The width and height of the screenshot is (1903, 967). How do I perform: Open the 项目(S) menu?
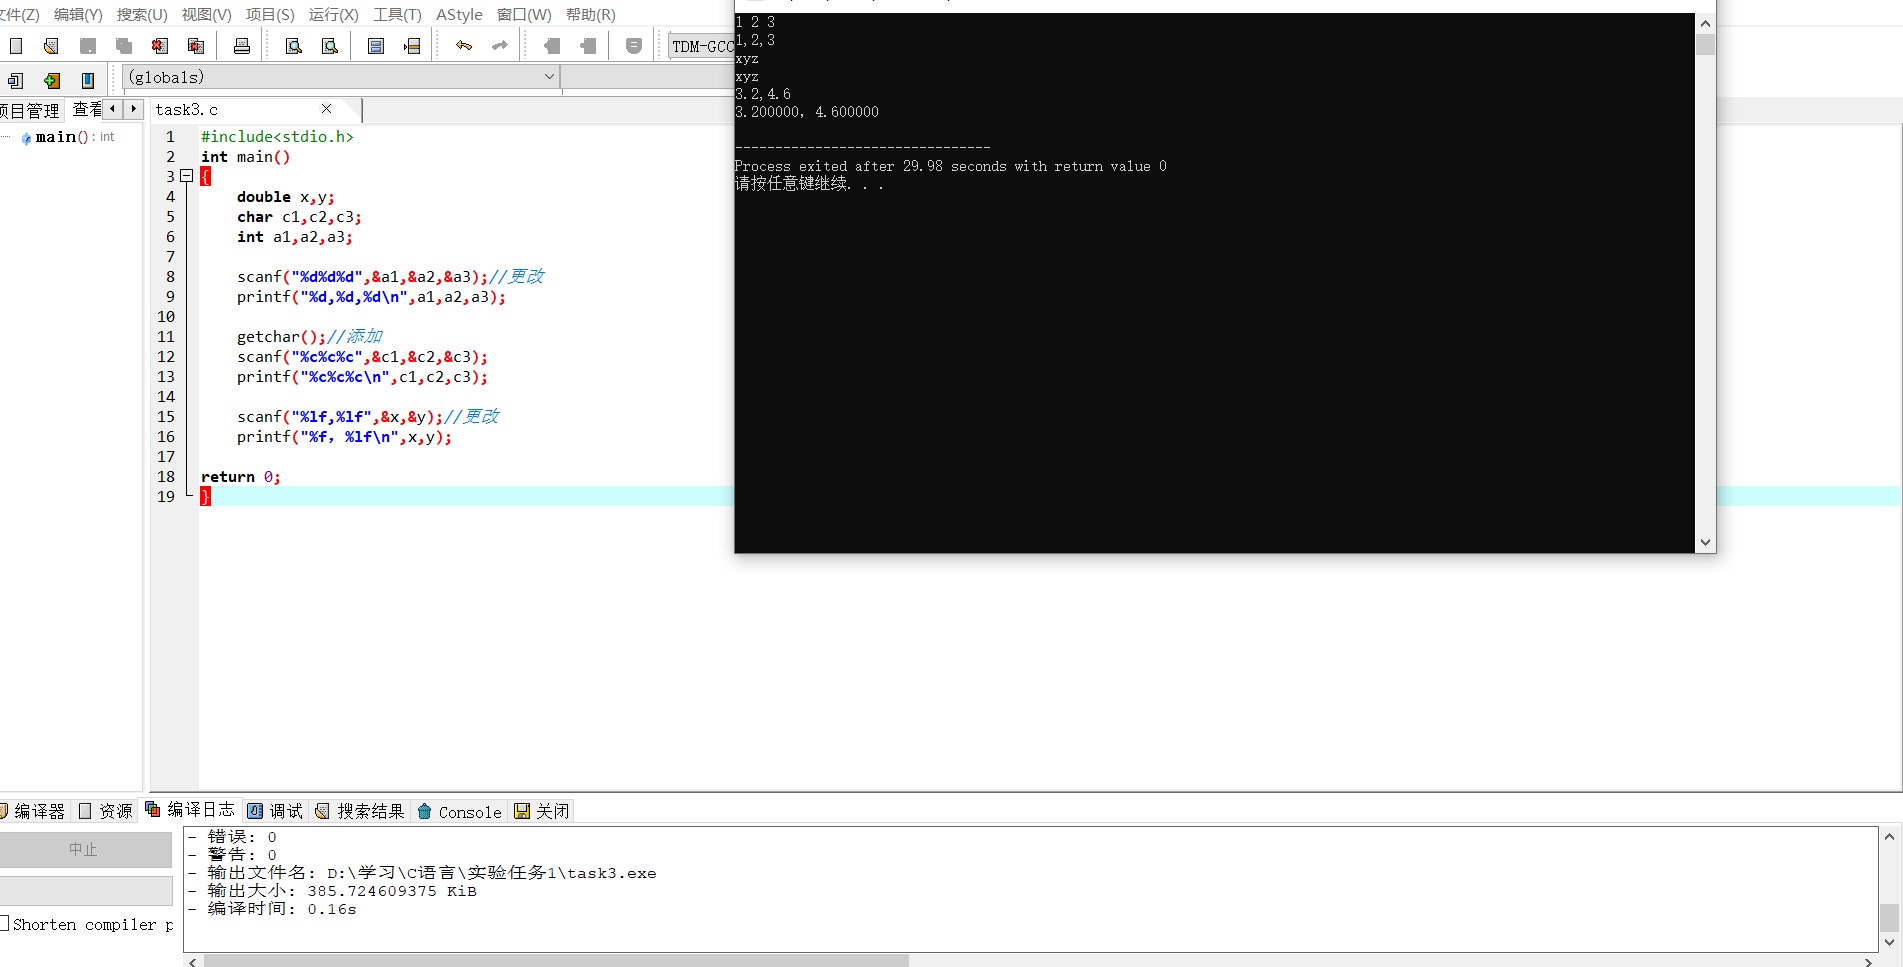pos(270,14)
